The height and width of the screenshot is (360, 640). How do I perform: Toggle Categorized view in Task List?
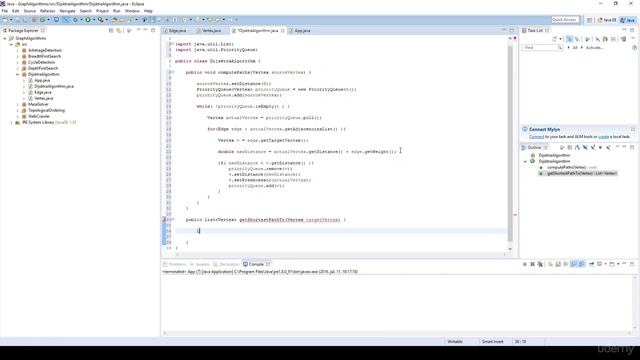[x=569, y=39]
